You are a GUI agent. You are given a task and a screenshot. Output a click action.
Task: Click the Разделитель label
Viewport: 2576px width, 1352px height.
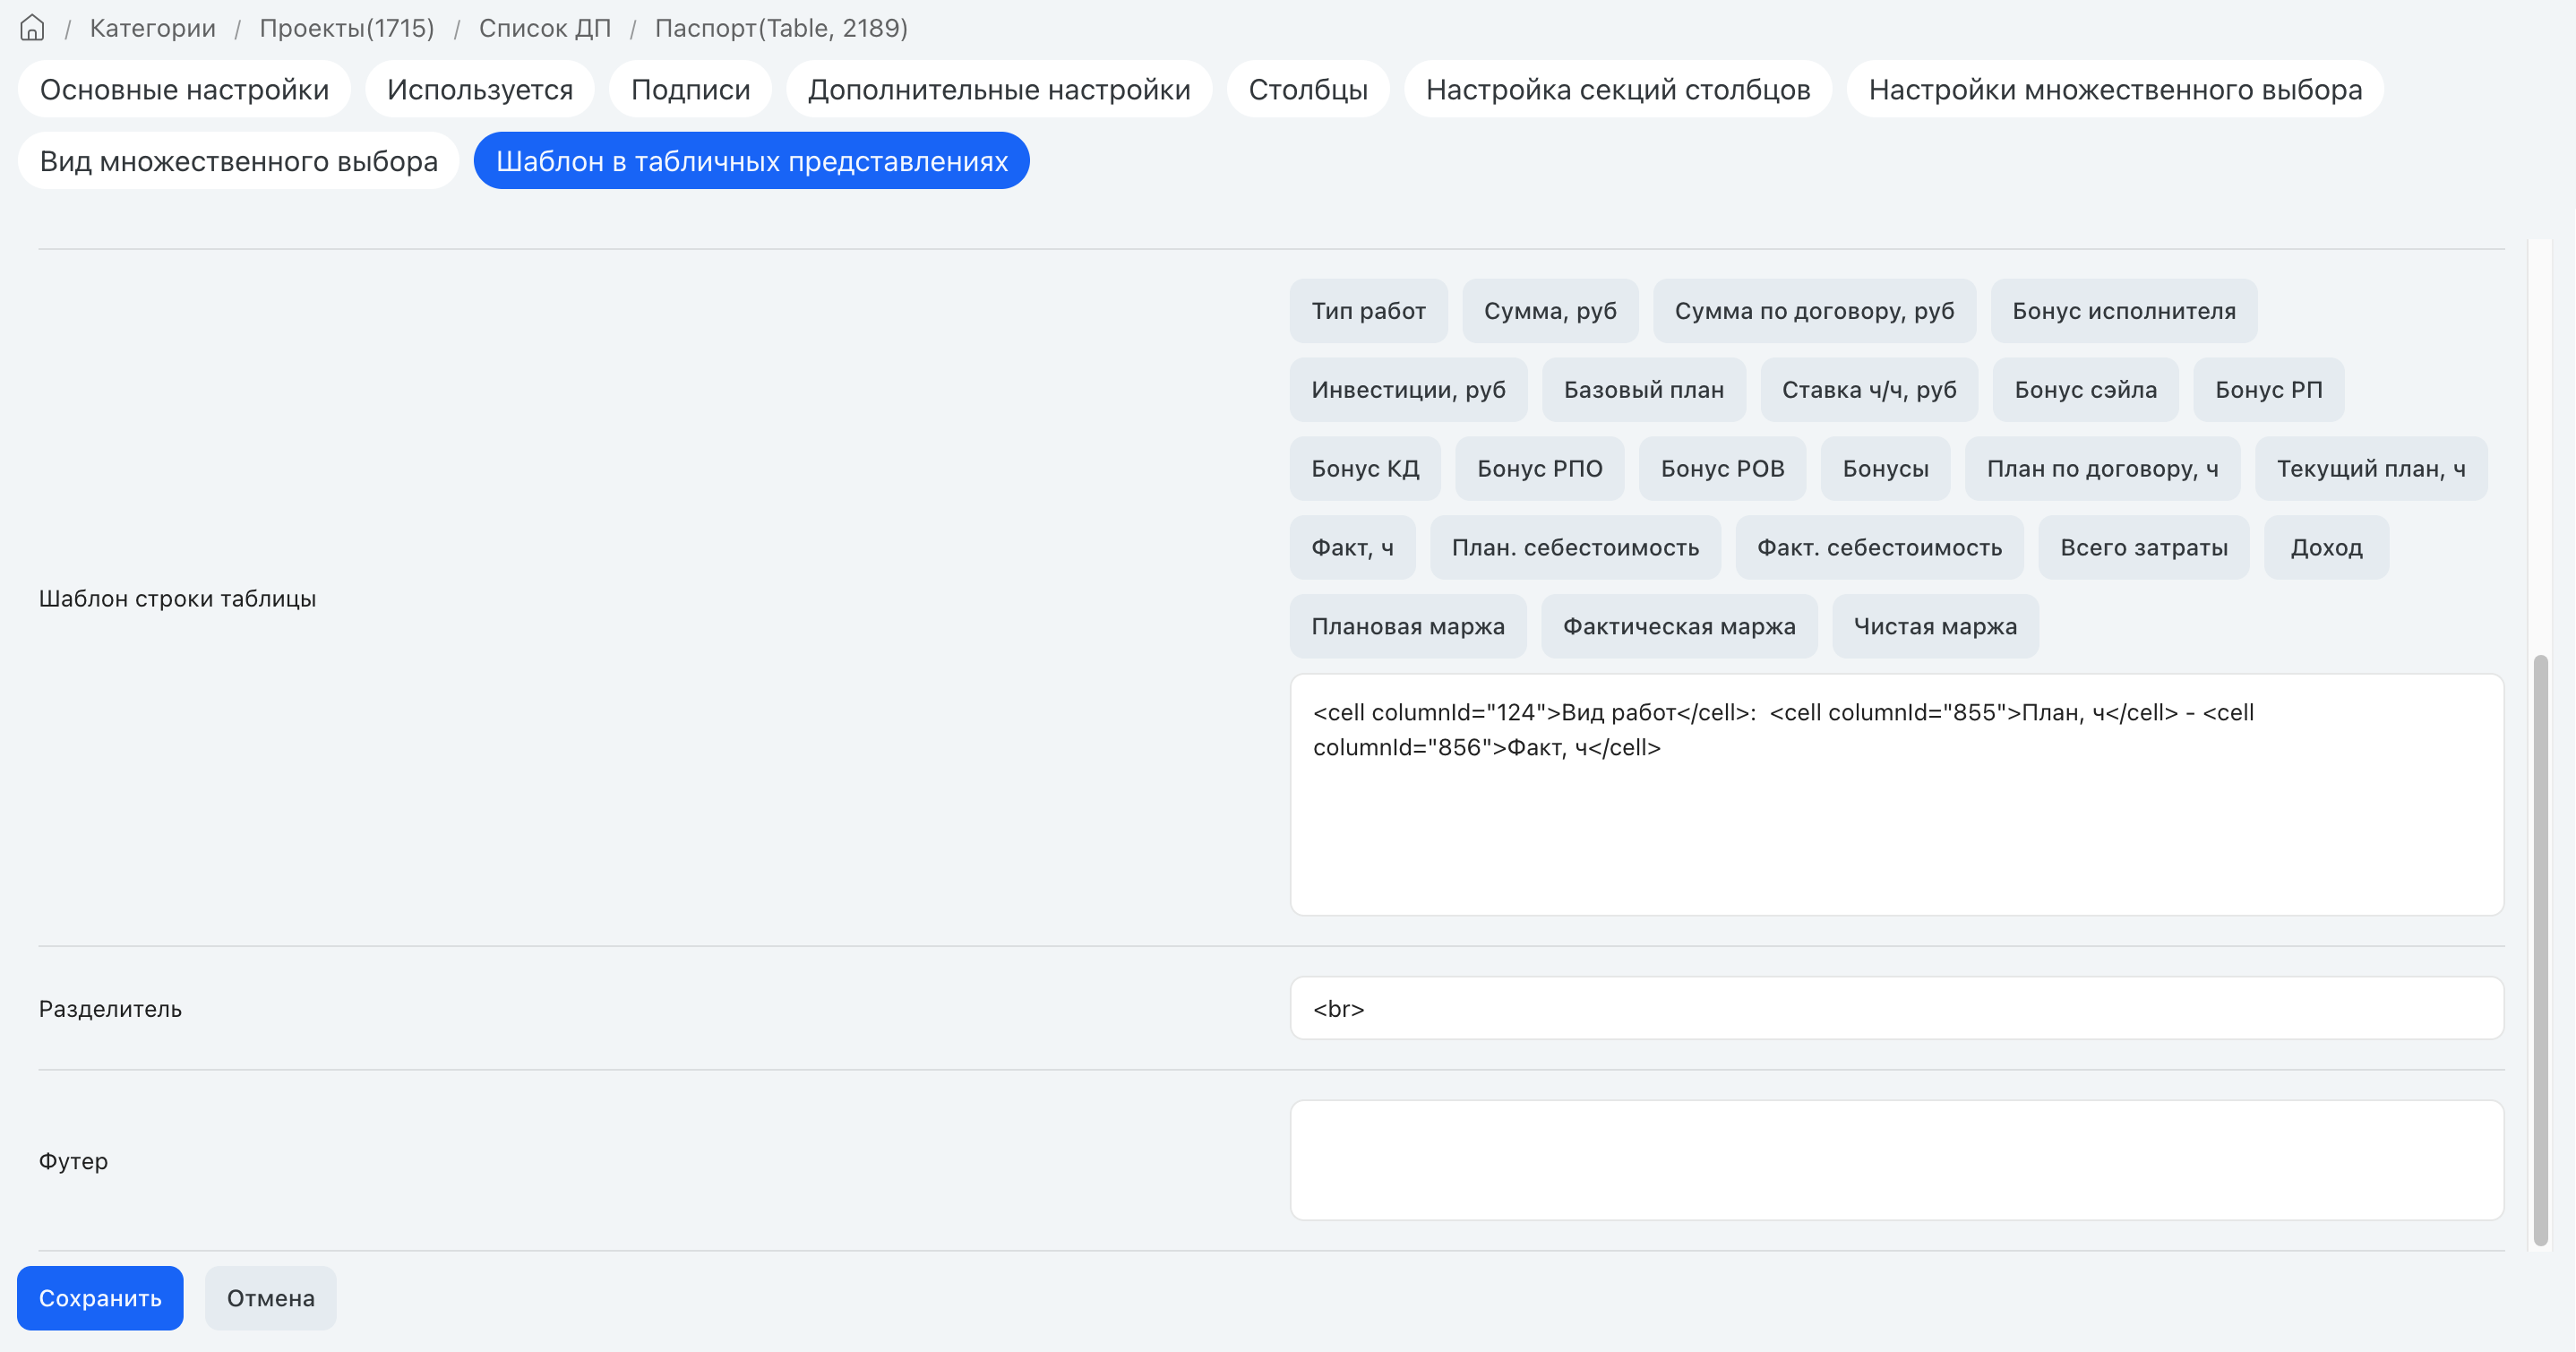coord(110,1009)
